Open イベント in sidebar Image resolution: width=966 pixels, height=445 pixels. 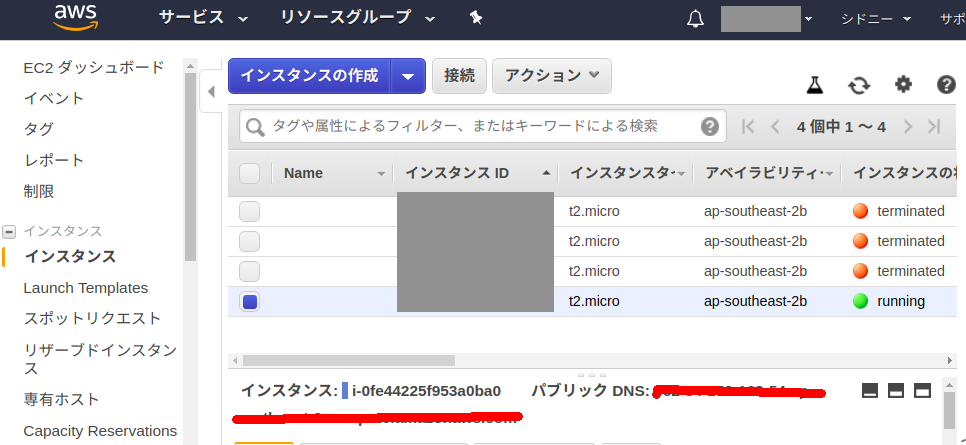(x=54, y=98)
